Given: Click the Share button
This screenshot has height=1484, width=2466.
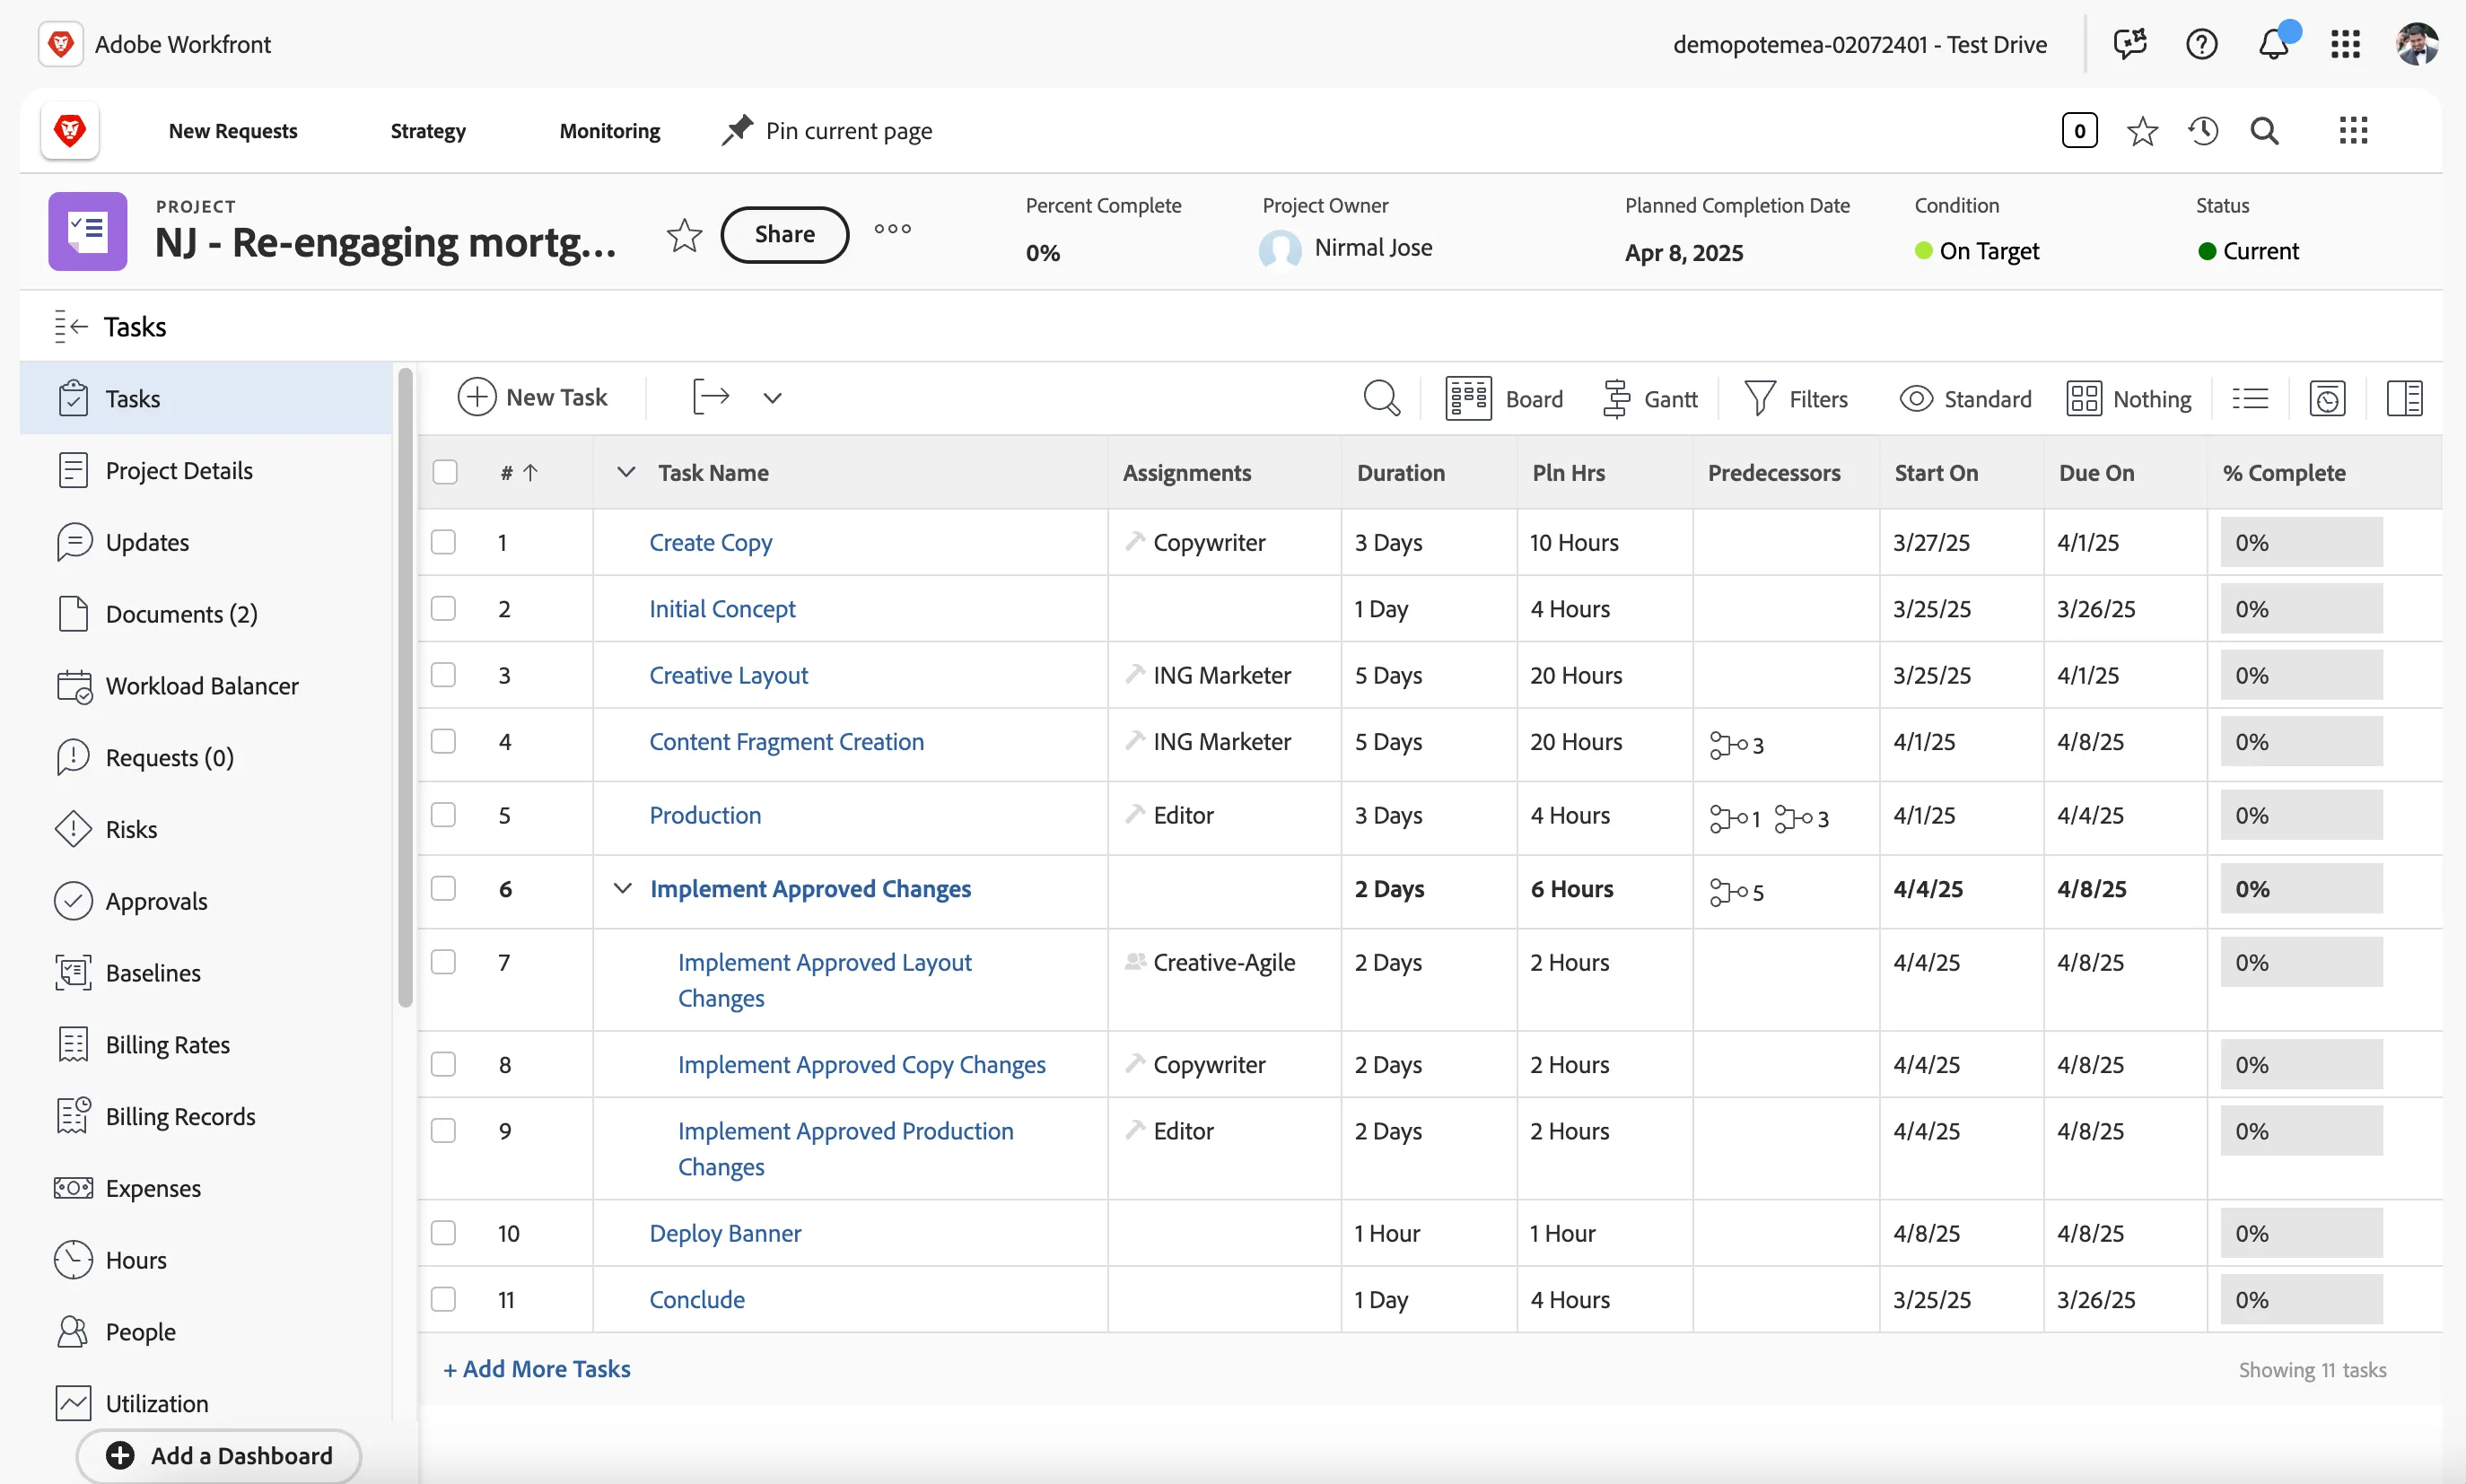Looking at the screenshot, I should [x=785, y=235].
